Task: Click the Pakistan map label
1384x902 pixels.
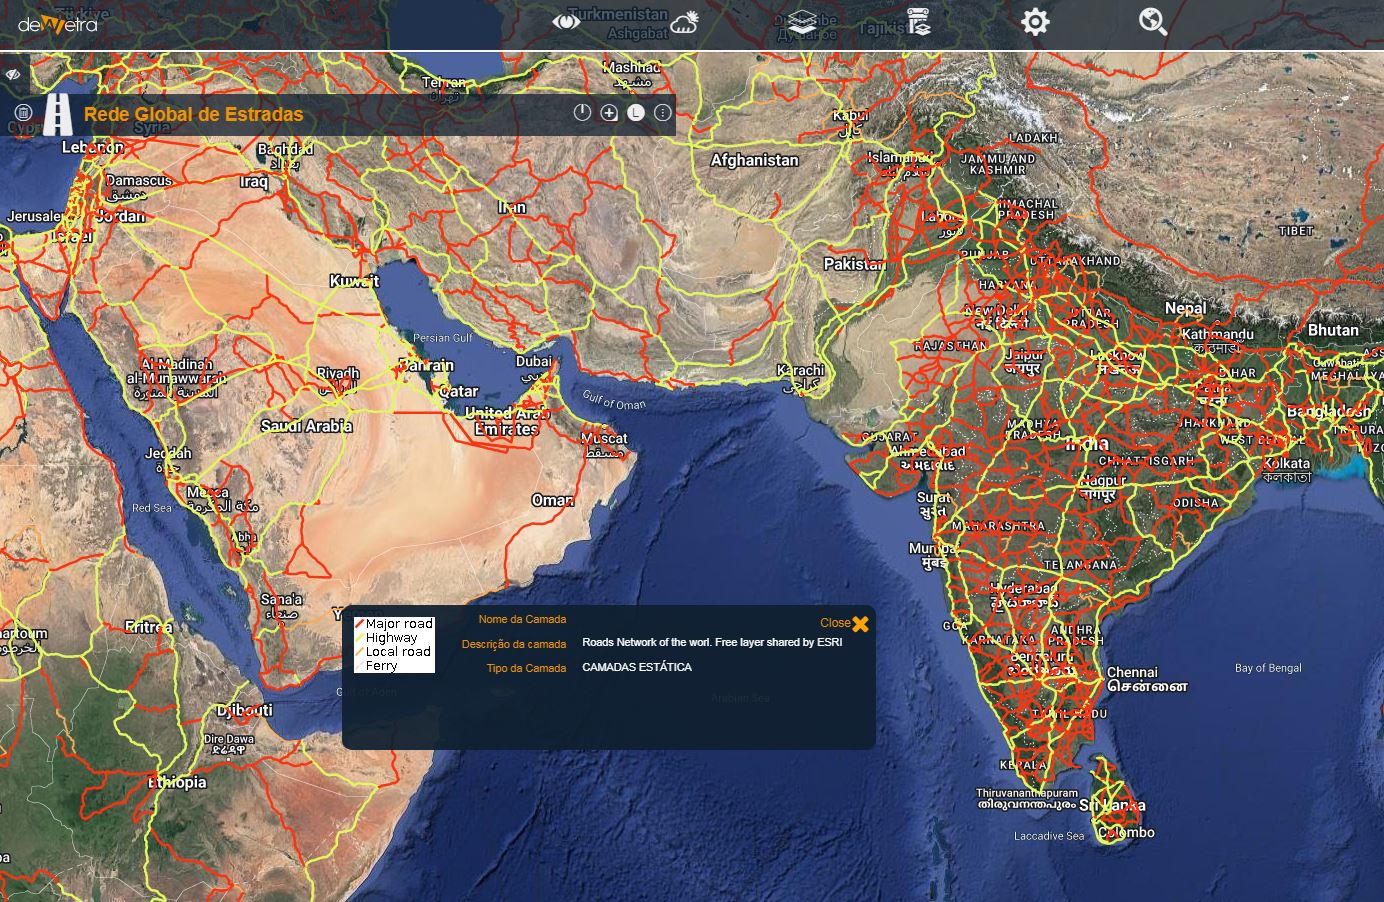Action: pyautogui.click(x=854, y=264)
